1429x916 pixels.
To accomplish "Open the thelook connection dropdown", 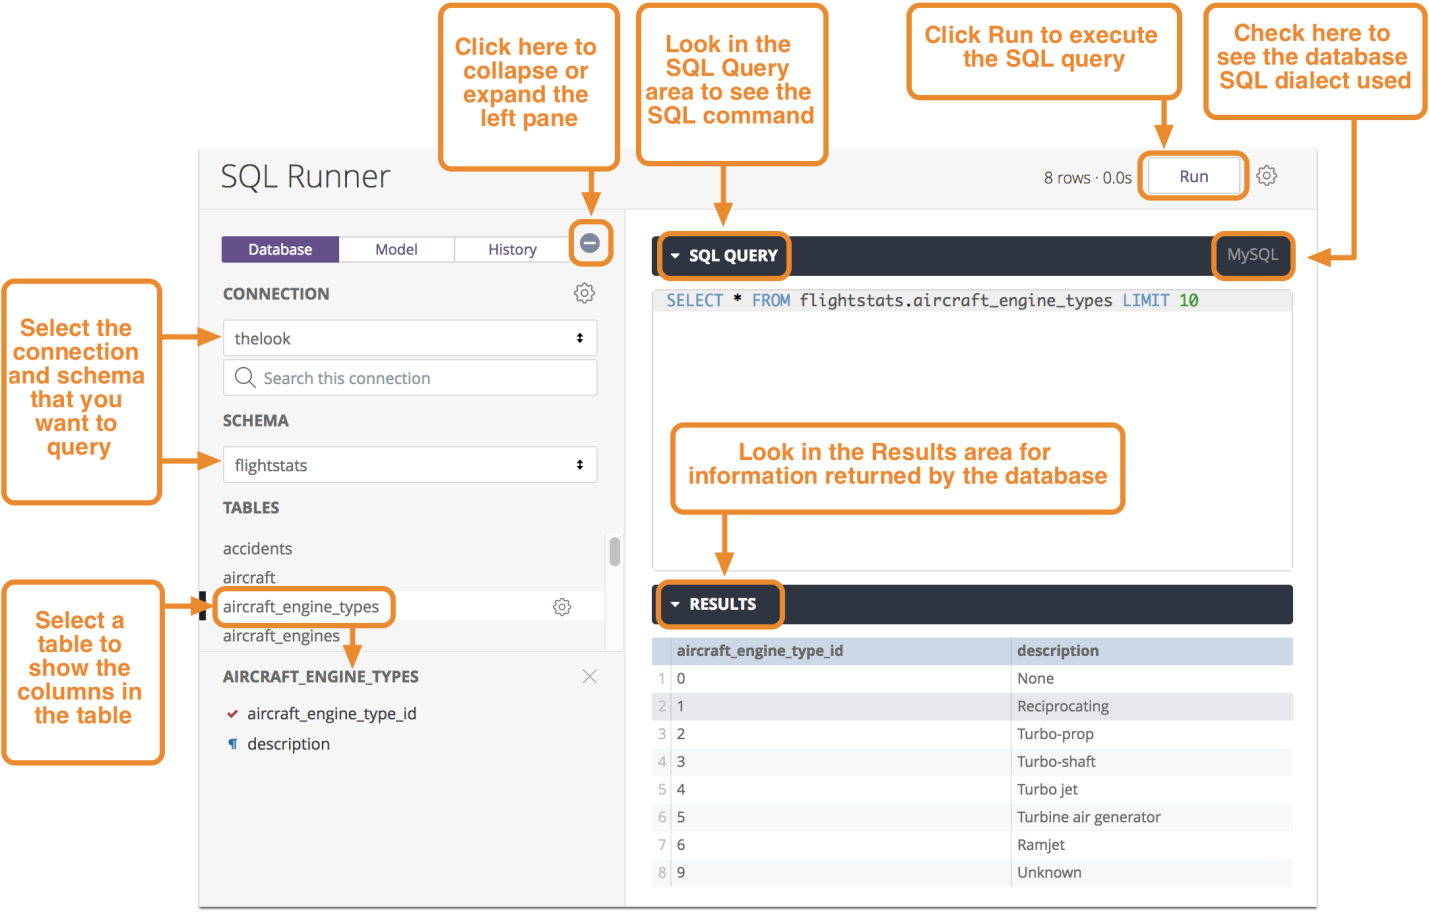I will (409, 339).
